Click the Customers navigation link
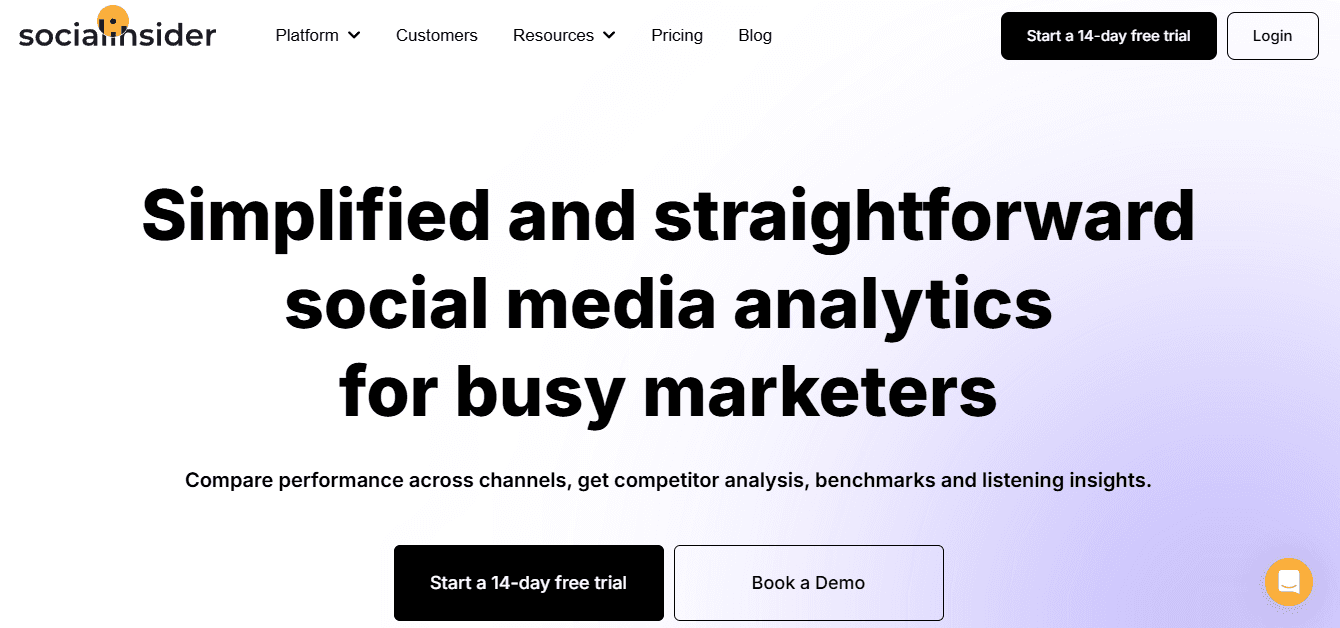This screenshot has height=628, width=1340. [436, 35]
